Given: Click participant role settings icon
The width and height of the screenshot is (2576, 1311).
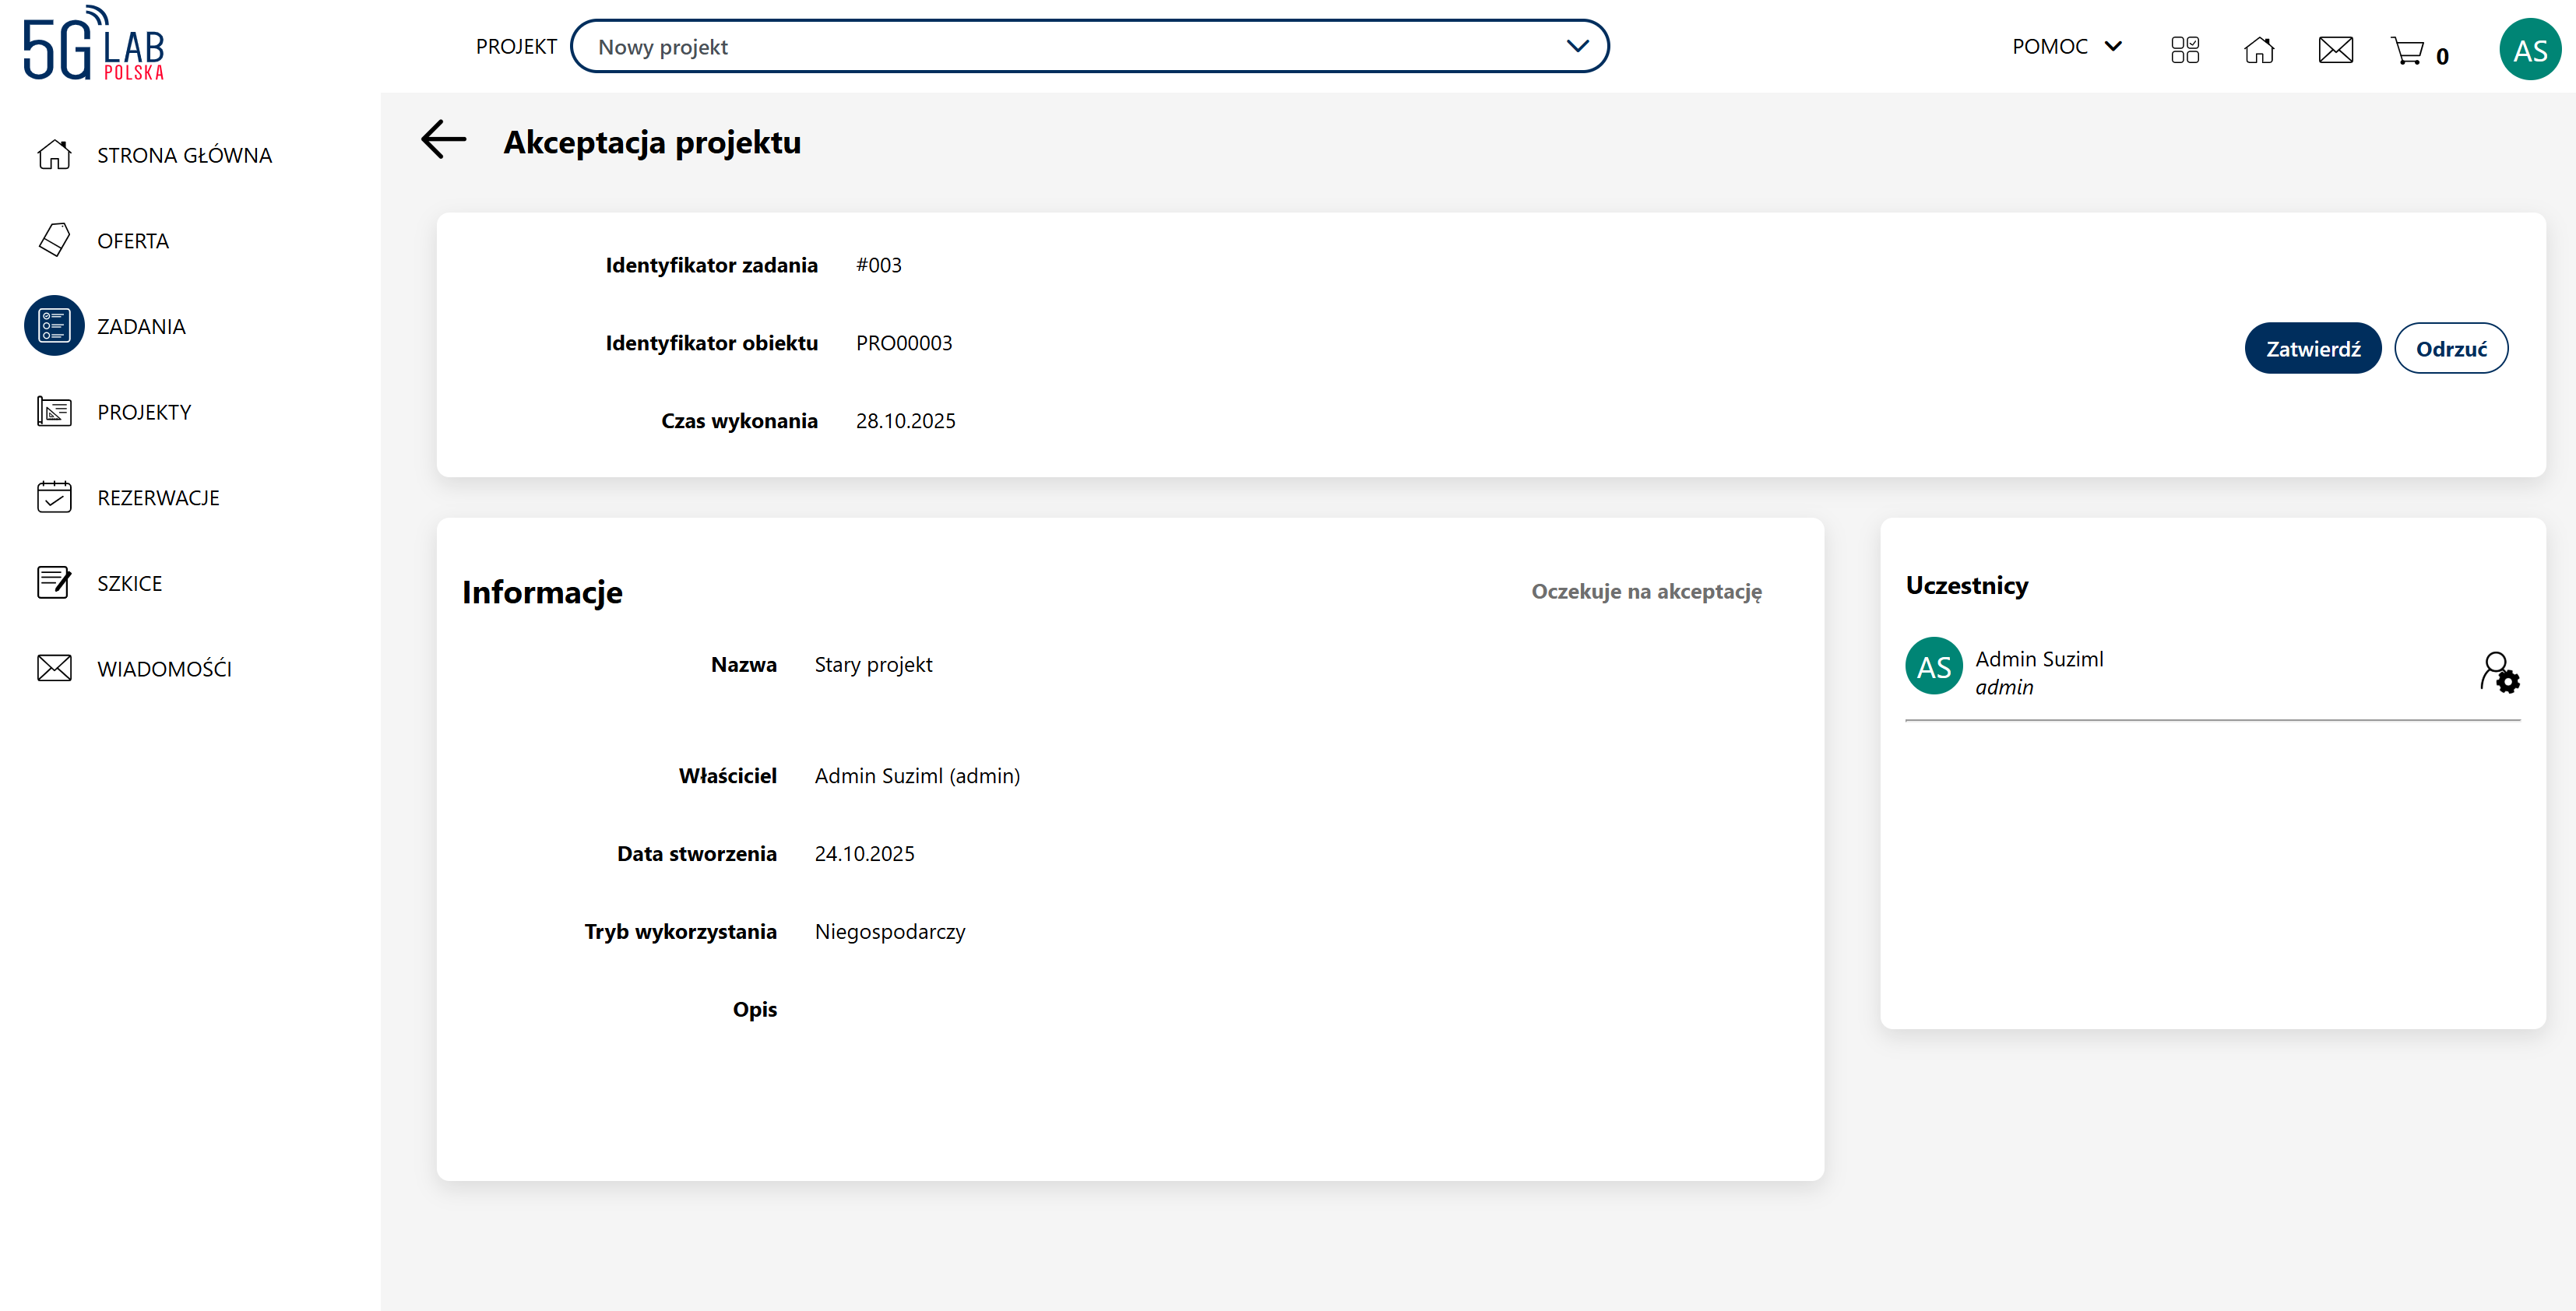Looking at the screenshot, I should (x=2499, y=671).
